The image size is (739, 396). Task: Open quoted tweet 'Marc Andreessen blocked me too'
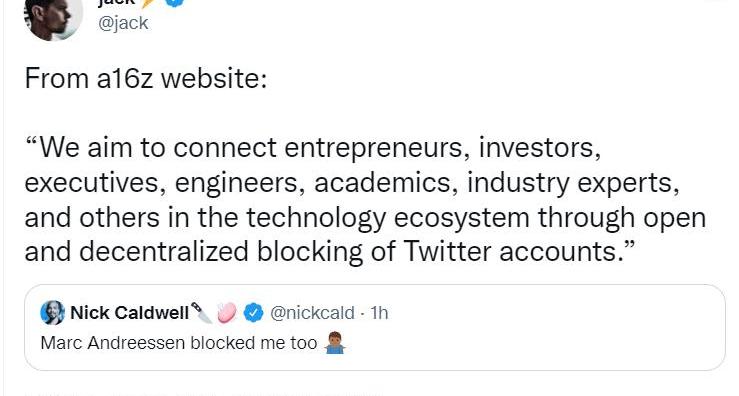179,343
